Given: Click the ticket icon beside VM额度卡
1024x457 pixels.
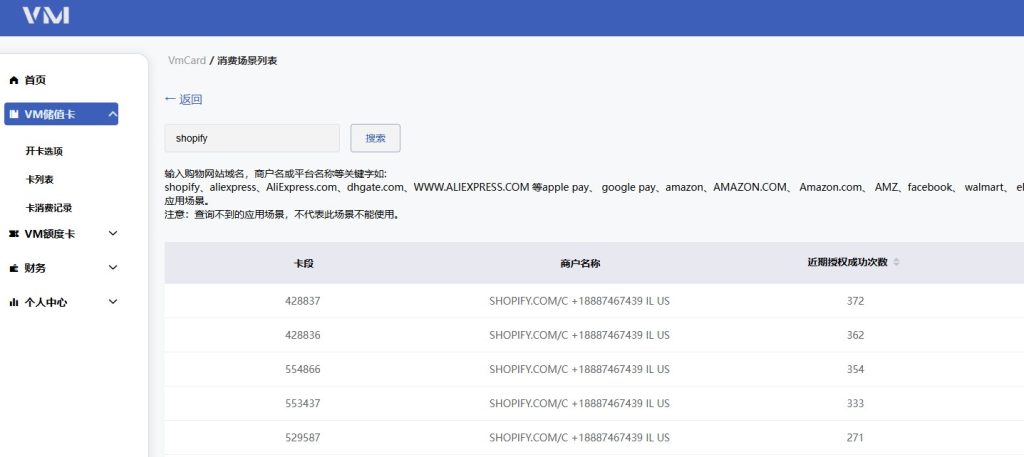Looking at the screenshot, I should coord(14,234).
